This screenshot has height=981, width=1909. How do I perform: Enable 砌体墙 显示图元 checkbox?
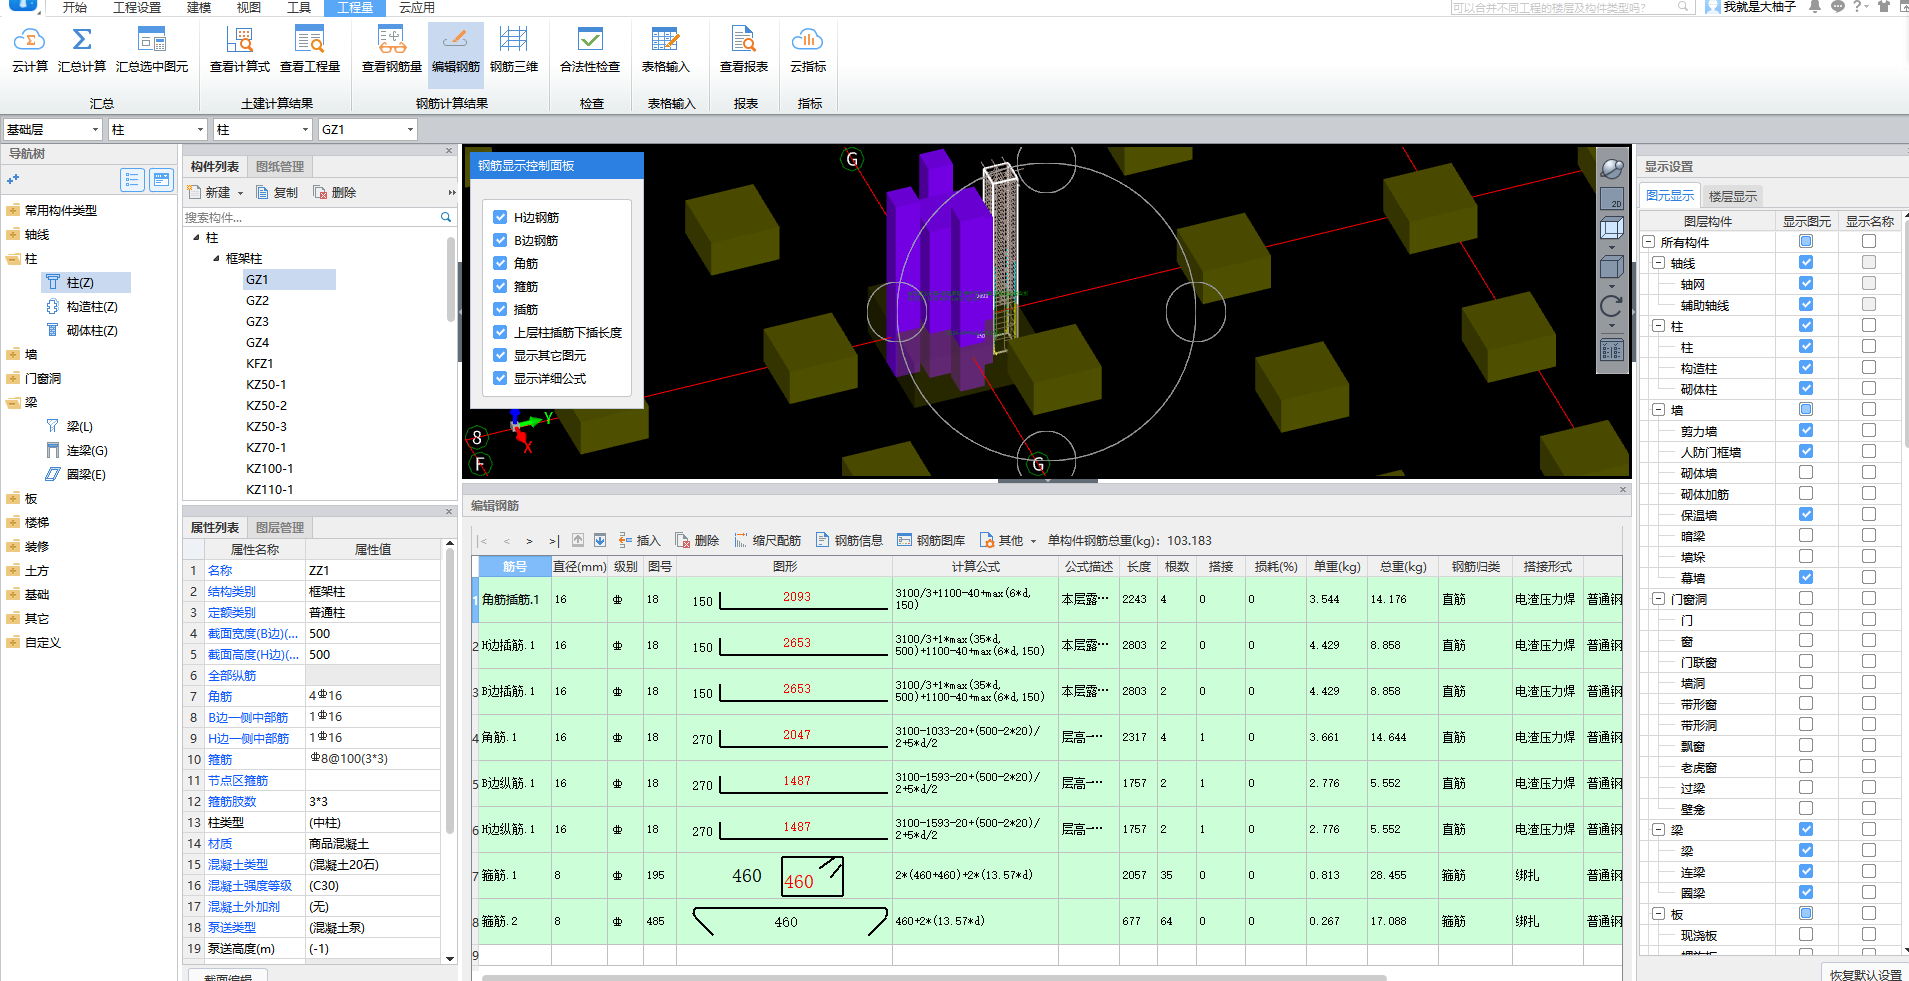[1806, 473]
